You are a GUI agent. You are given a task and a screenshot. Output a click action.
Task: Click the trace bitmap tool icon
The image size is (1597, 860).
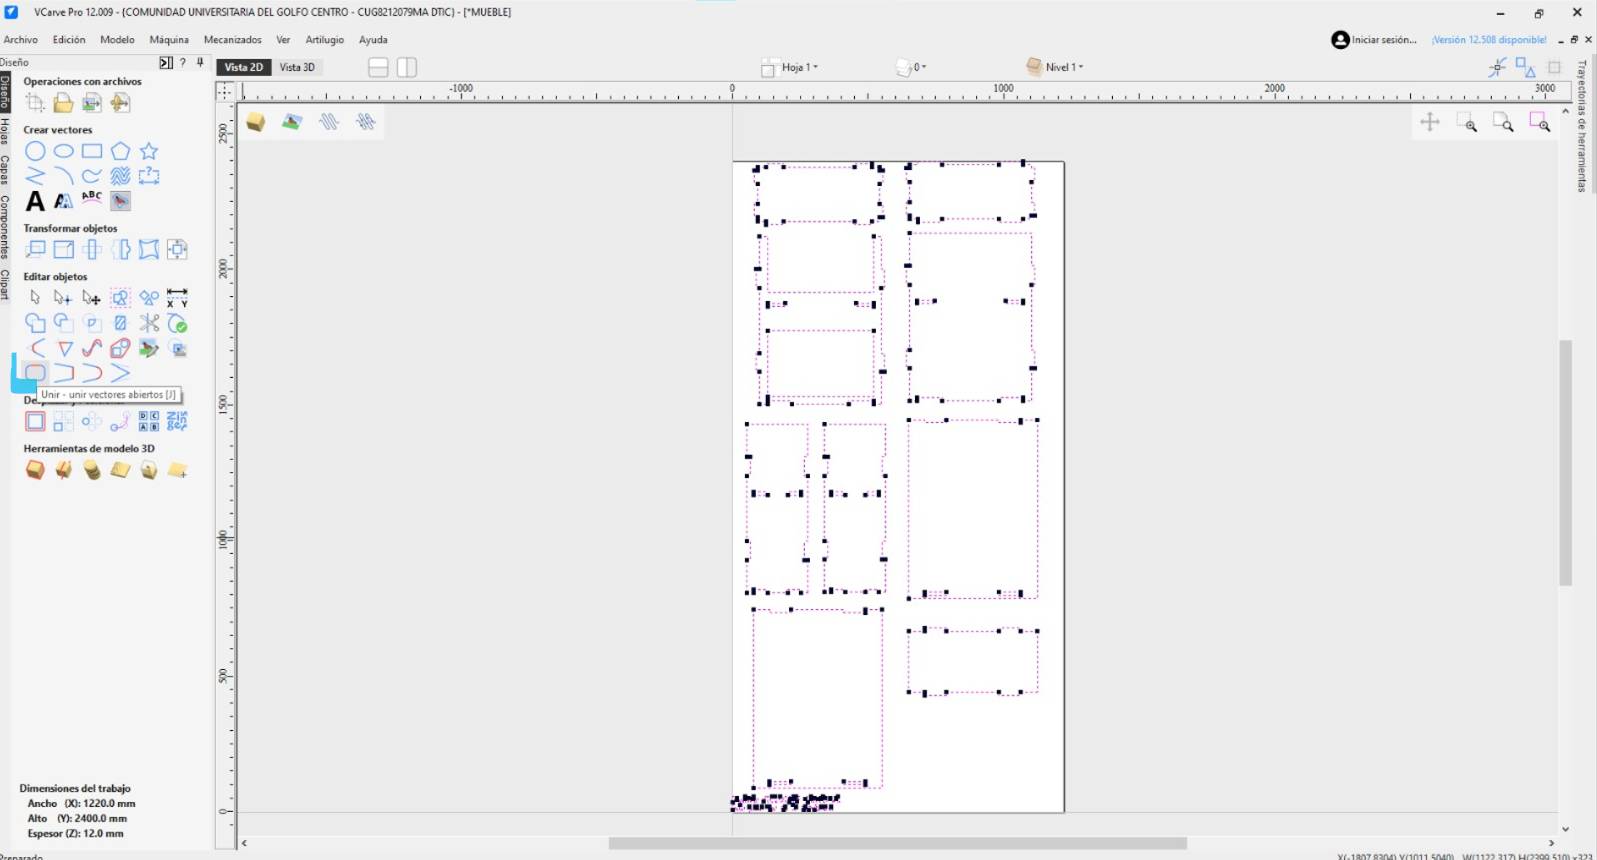(120, 200)
